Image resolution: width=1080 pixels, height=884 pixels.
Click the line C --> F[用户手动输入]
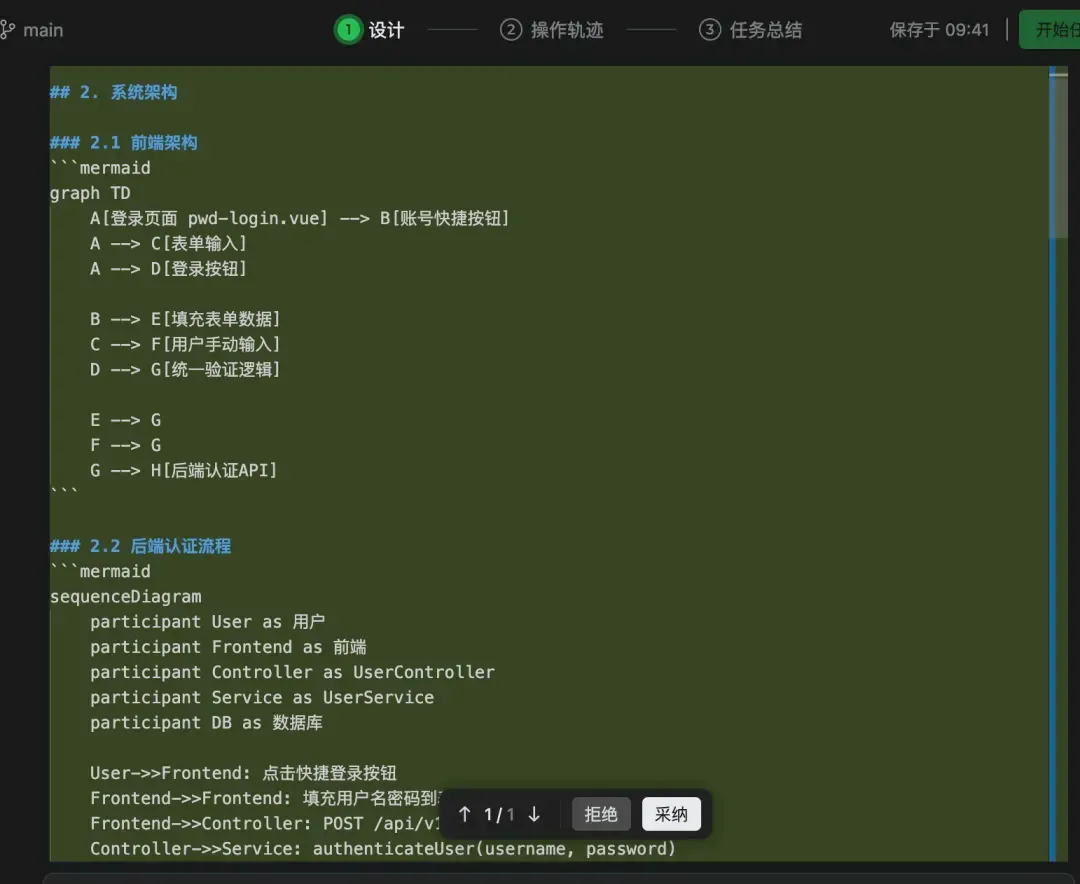point(185,345)
